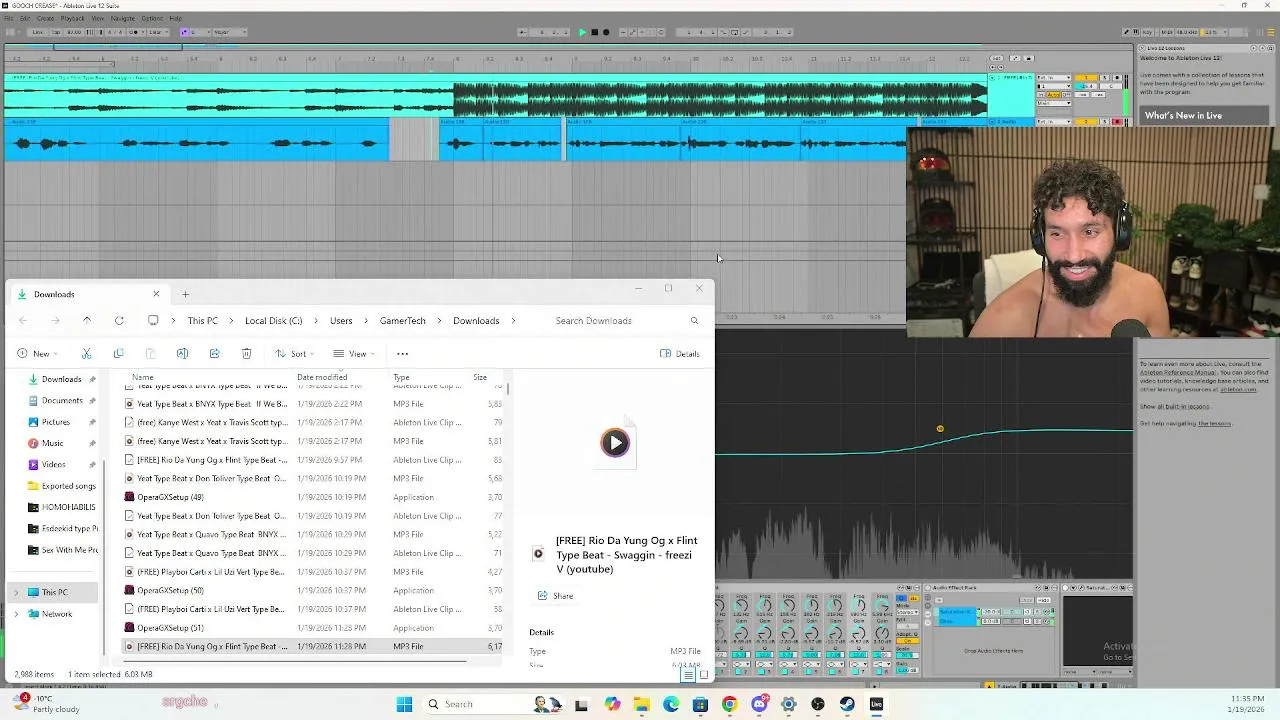Open Ableton Options menu
This screenshot has height=720, width=1280.
152,18
